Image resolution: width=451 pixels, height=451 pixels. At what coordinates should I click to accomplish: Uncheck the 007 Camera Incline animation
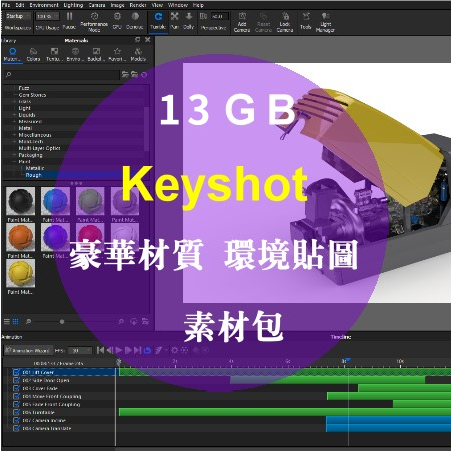tap(16, 420)
